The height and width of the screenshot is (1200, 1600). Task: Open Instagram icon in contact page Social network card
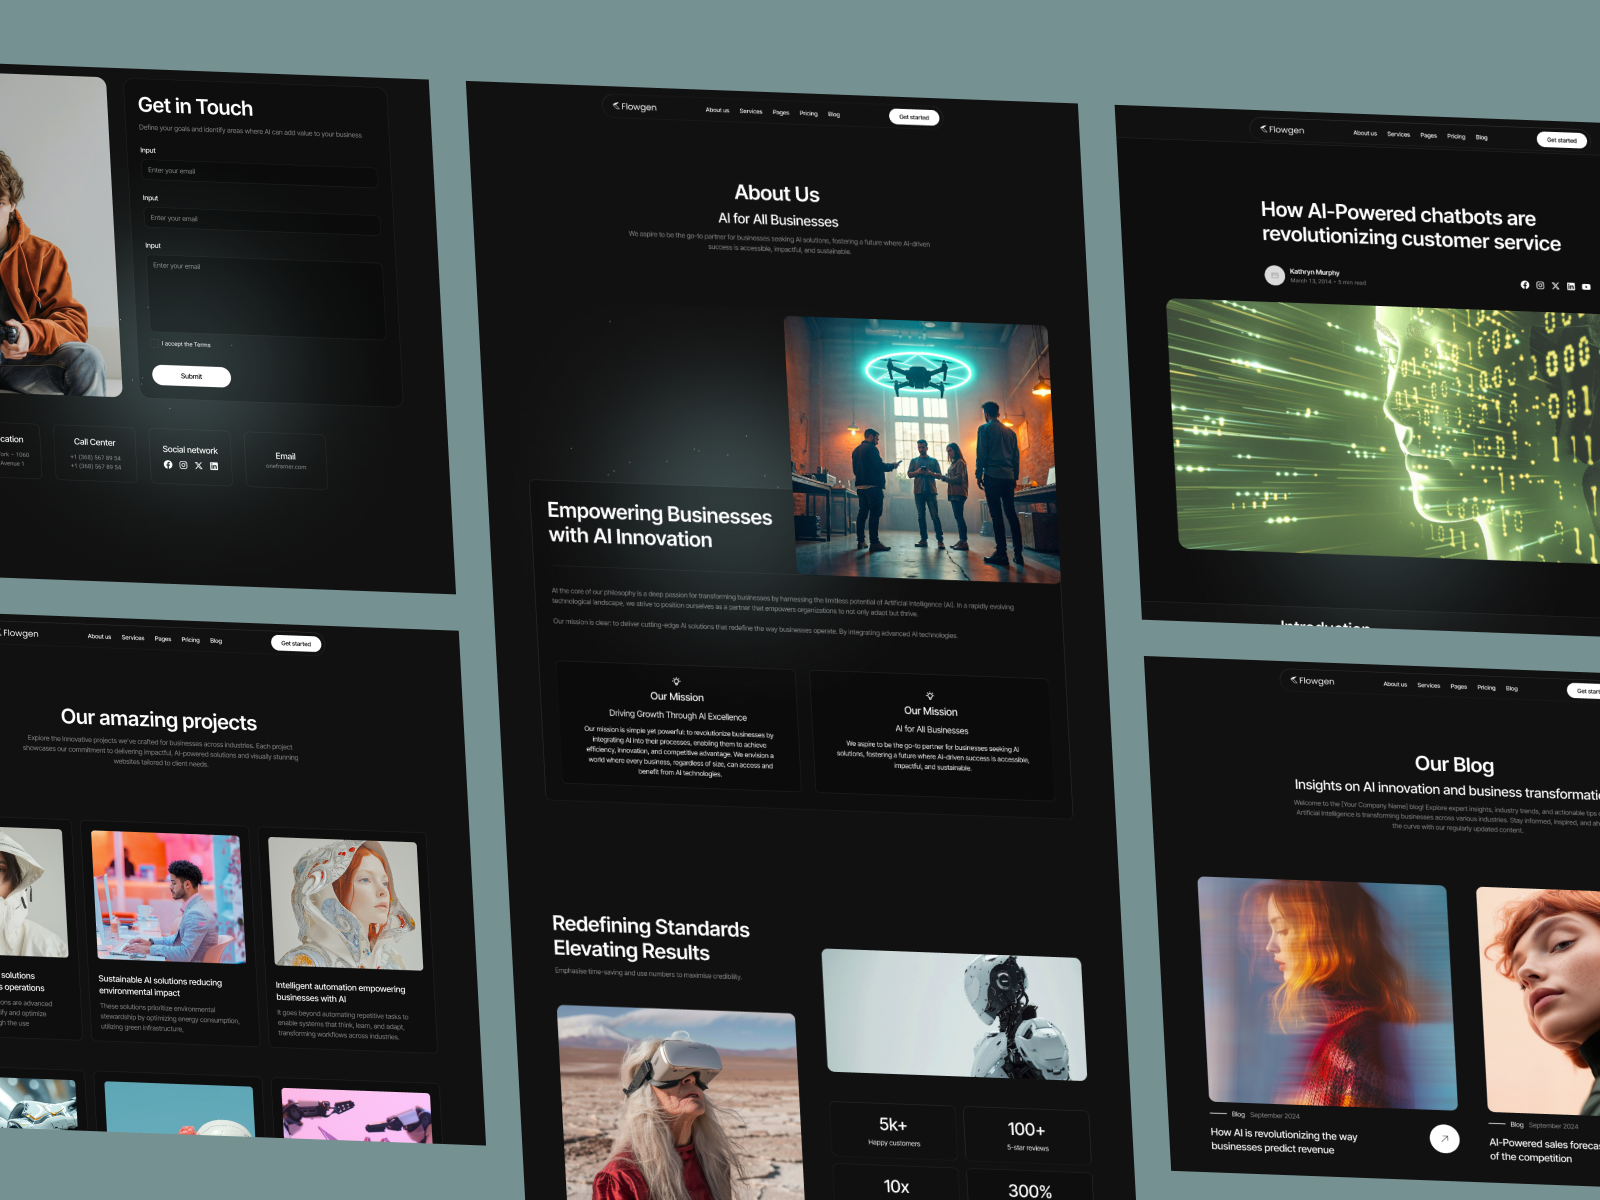coord(183,465)
